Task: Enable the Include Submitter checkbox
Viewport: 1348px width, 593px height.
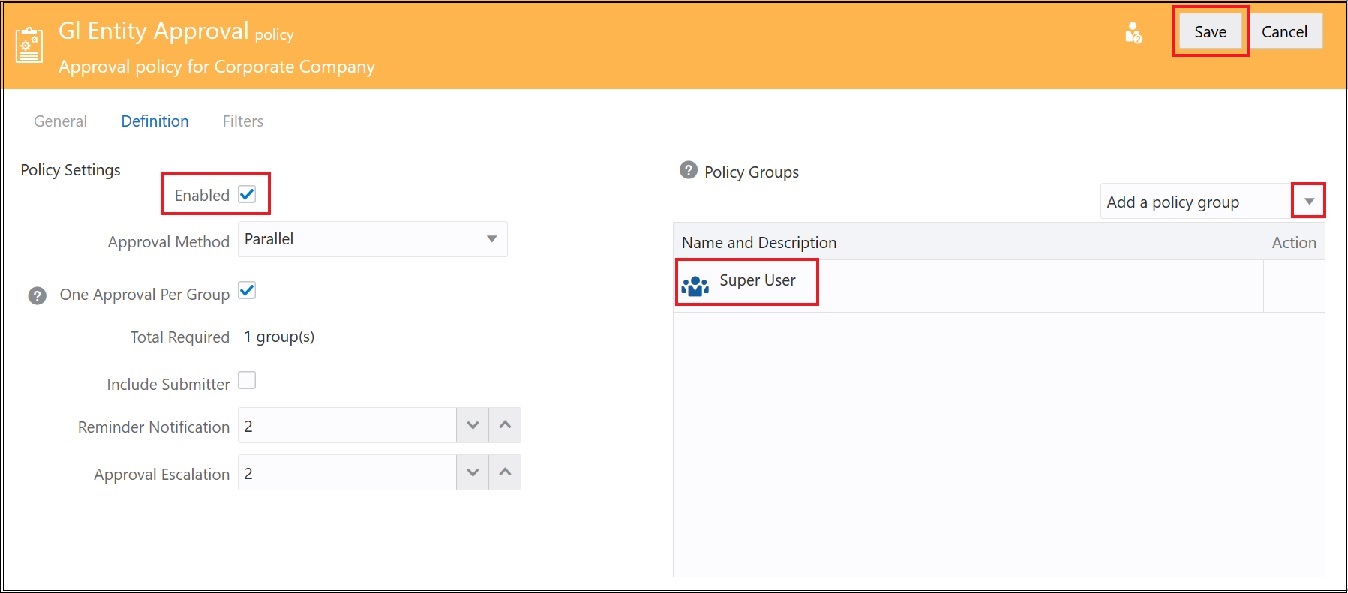Action: 247,380
